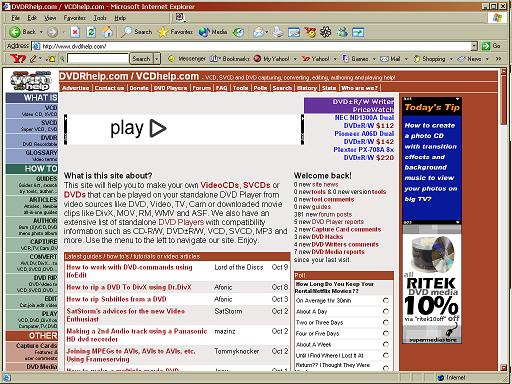Click the Yahoo! logo on the Yahoo toolbar
This screenshot has height=384, width=512.
click(x=18, y=59)
